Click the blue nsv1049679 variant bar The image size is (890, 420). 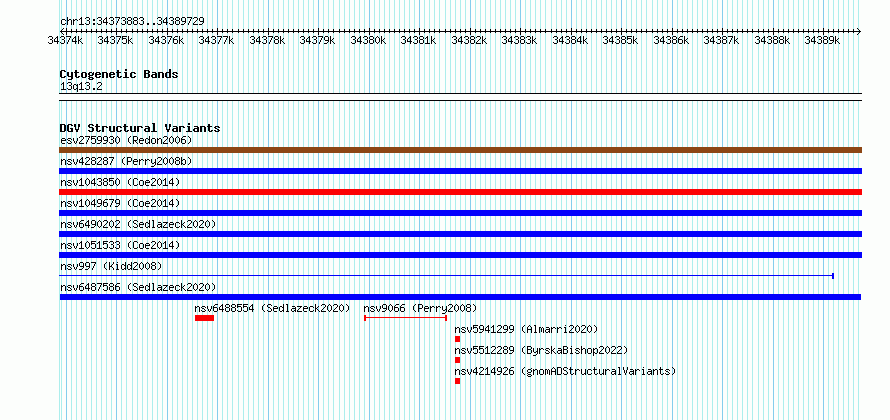(x=460, y=213)
